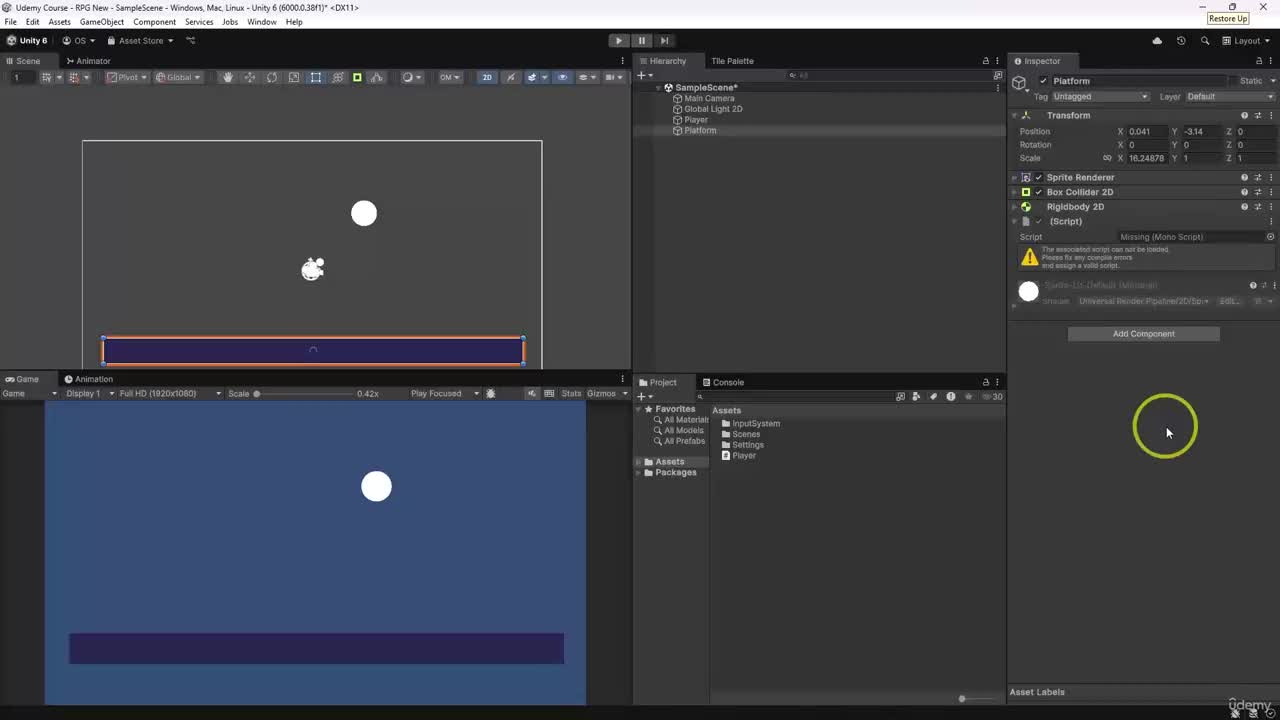Open Transform component help icon
This screenshot has height=720, width=1280.
1244,116
